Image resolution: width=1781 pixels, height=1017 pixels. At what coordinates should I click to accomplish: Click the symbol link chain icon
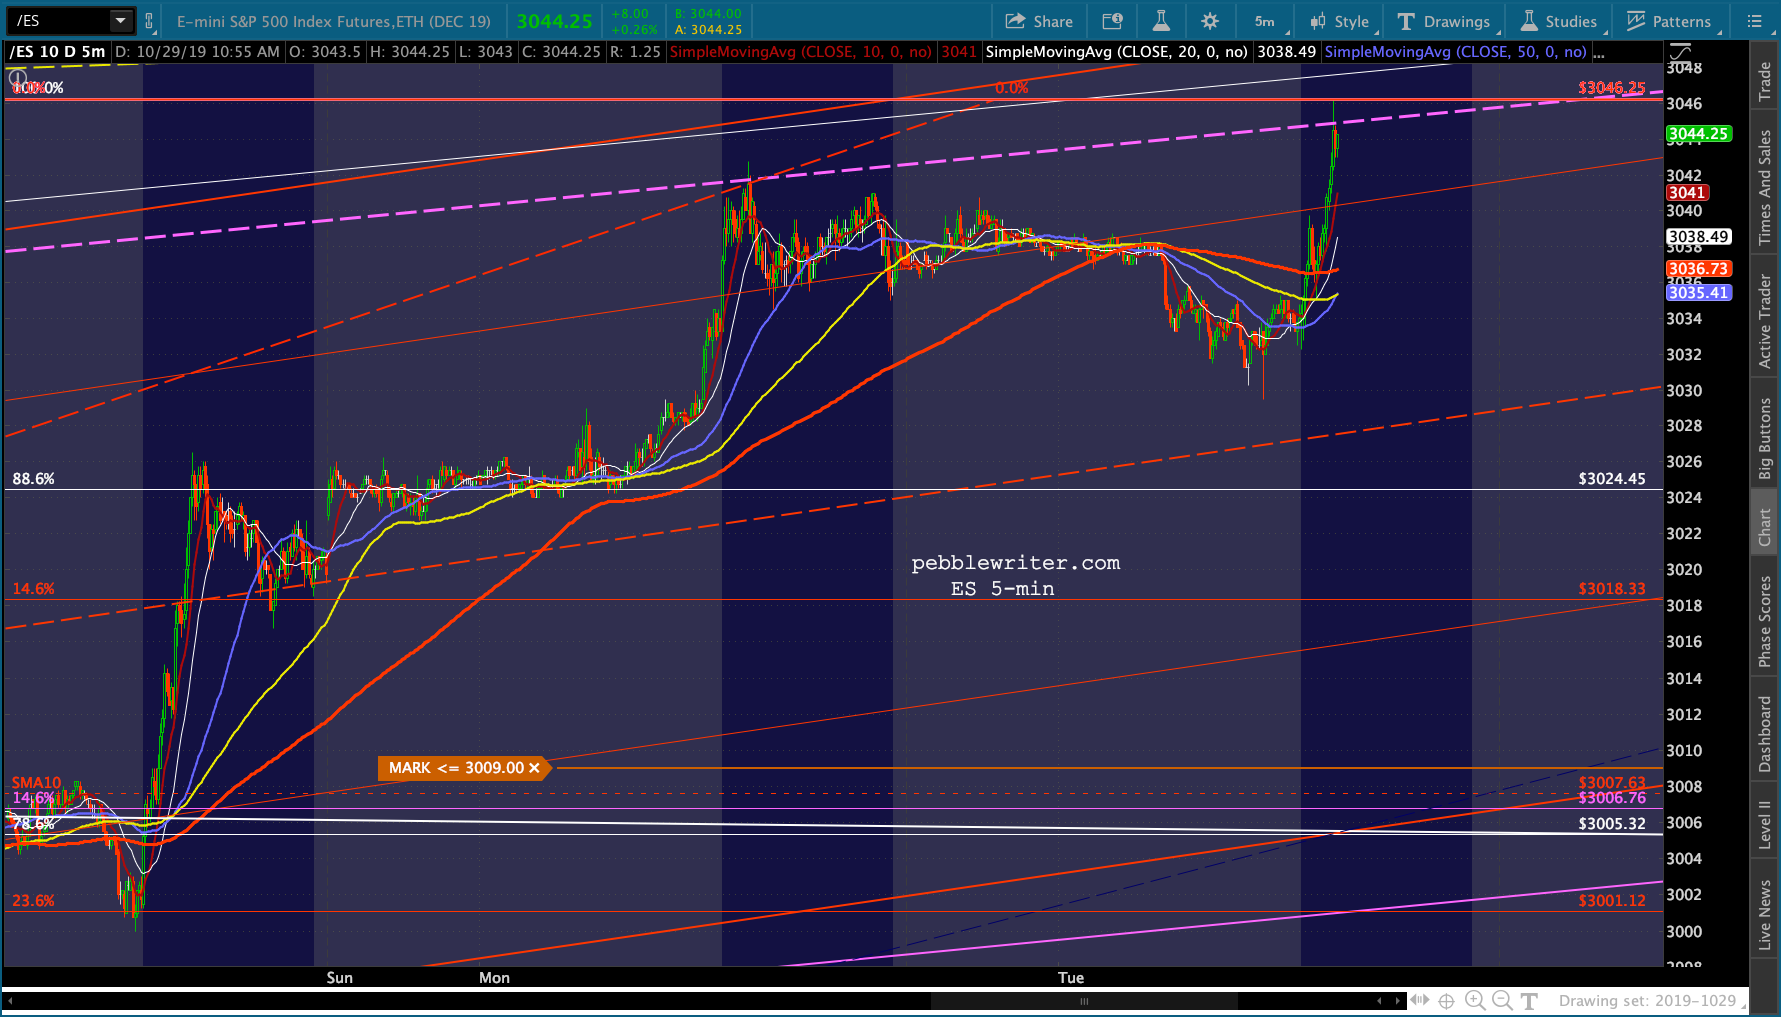click(x=149, y=21)
